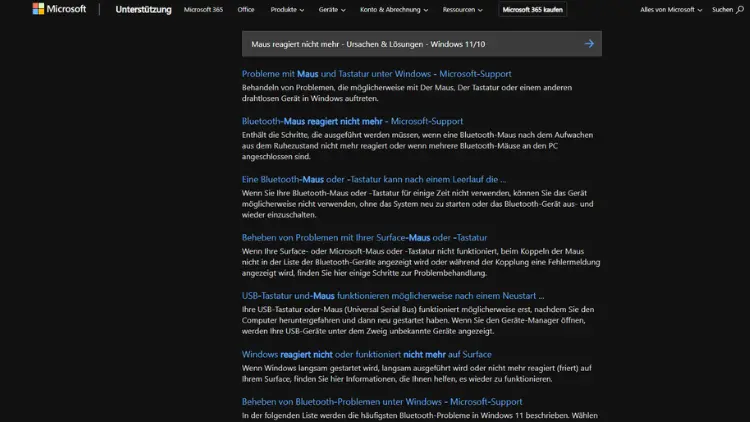Open USB-Tastatur und-Maus Neustart result

393,296
